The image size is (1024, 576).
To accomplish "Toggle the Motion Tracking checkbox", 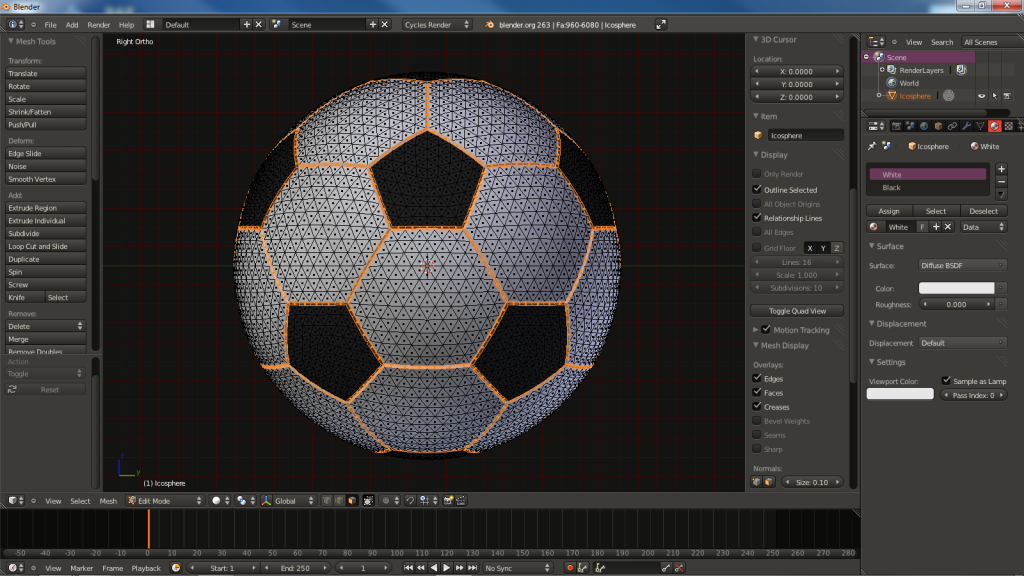I will pyautogui.click(x=766, y=330).
